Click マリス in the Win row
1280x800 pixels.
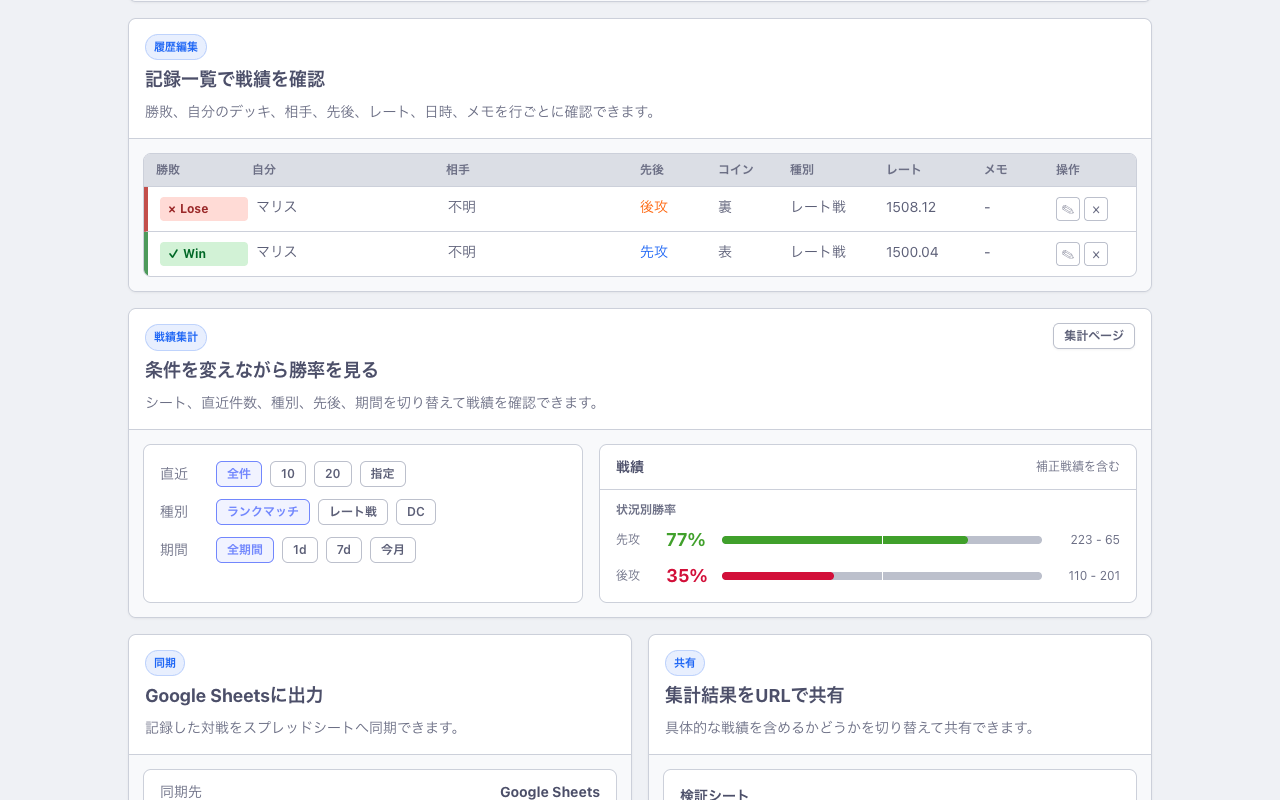277,252
